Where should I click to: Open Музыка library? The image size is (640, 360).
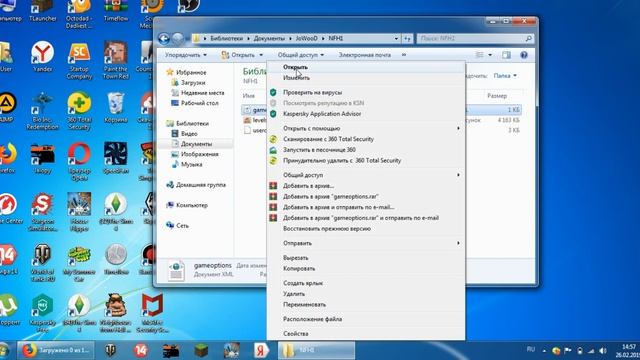click(x=191, y=164)
